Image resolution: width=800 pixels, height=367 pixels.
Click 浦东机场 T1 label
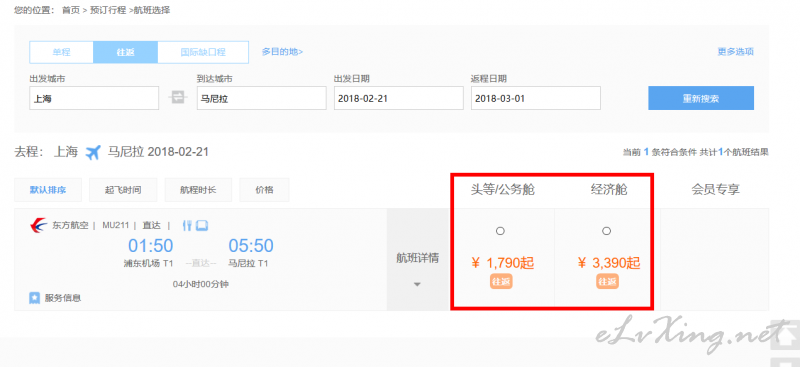point(149,264)
